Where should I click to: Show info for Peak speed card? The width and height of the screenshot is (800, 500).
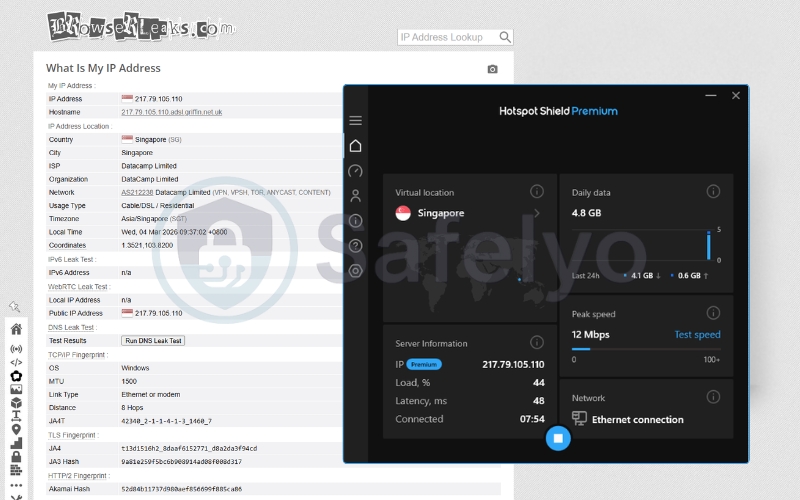coord(713,313)
